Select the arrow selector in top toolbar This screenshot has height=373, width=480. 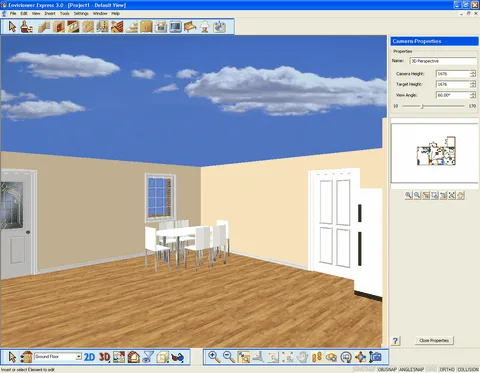pos(12,27)
